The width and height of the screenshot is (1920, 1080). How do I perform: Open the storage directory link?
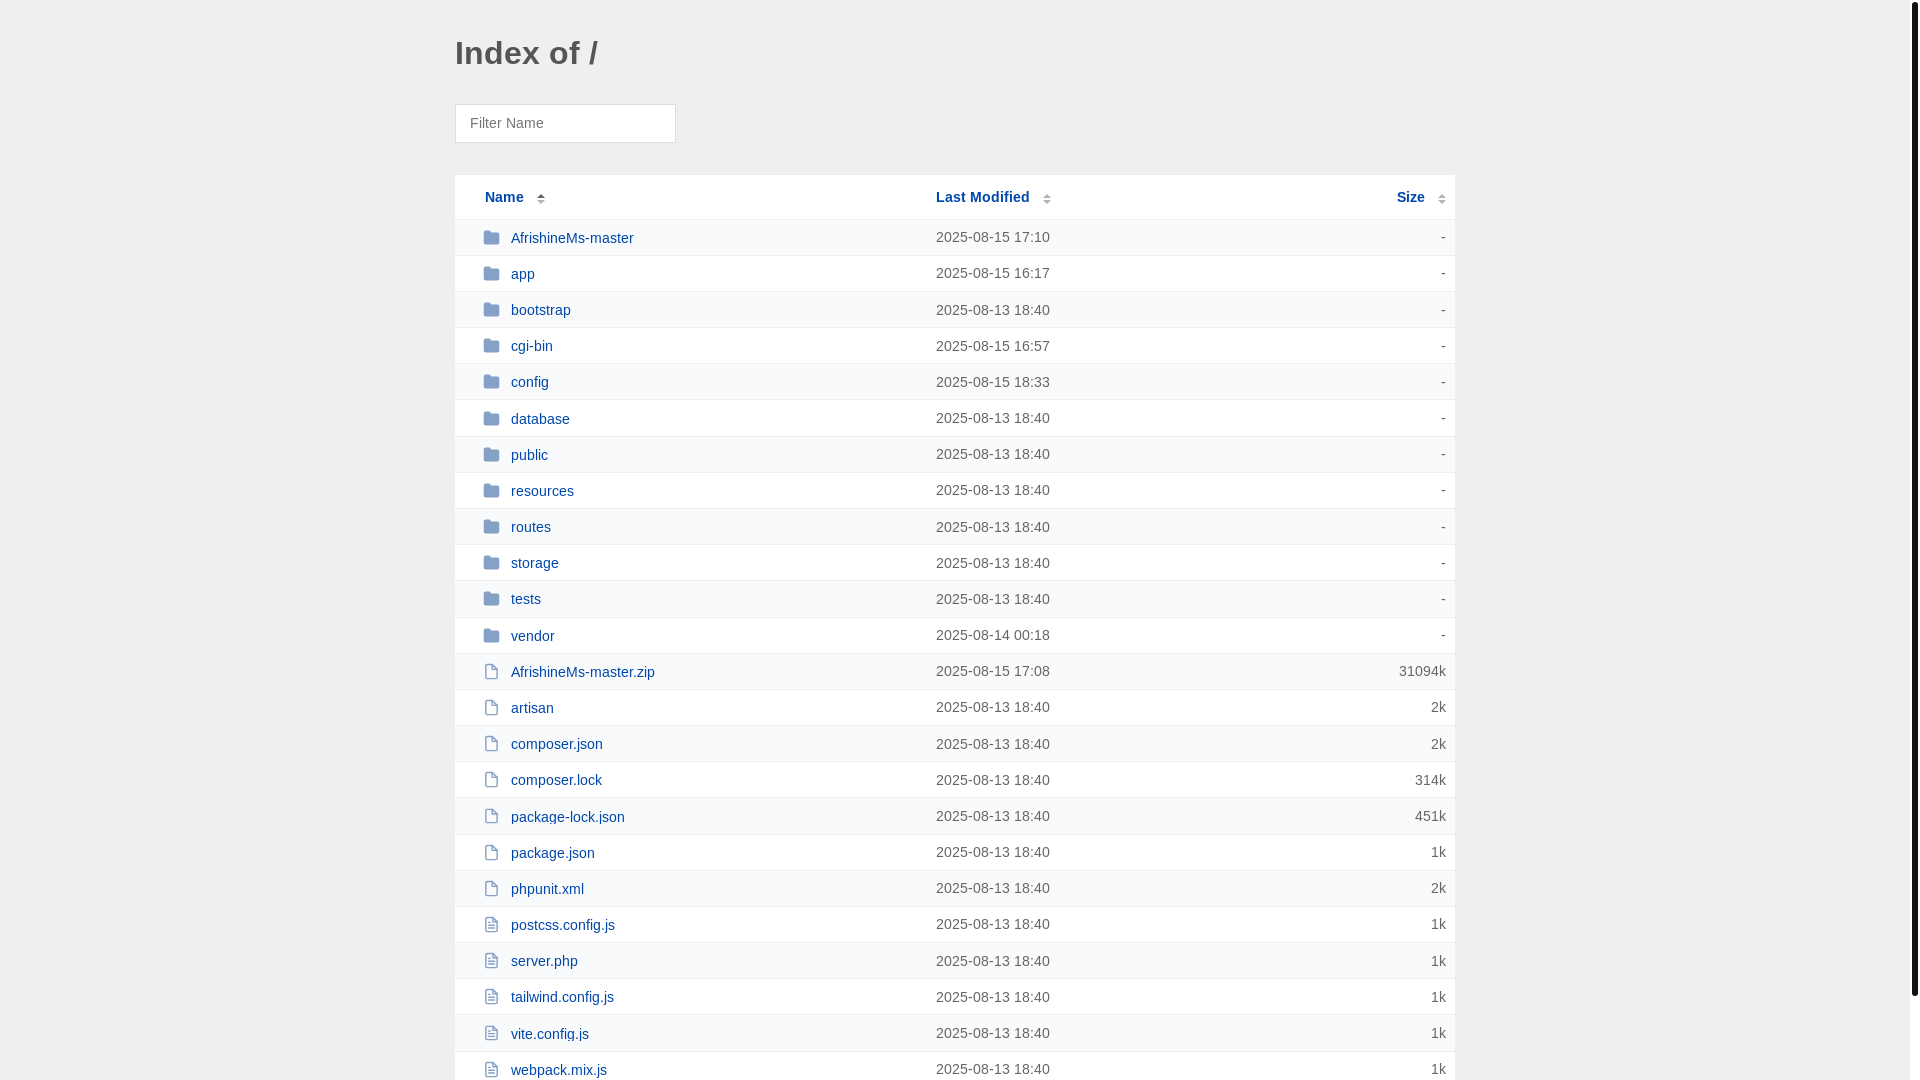coord(535,563)
